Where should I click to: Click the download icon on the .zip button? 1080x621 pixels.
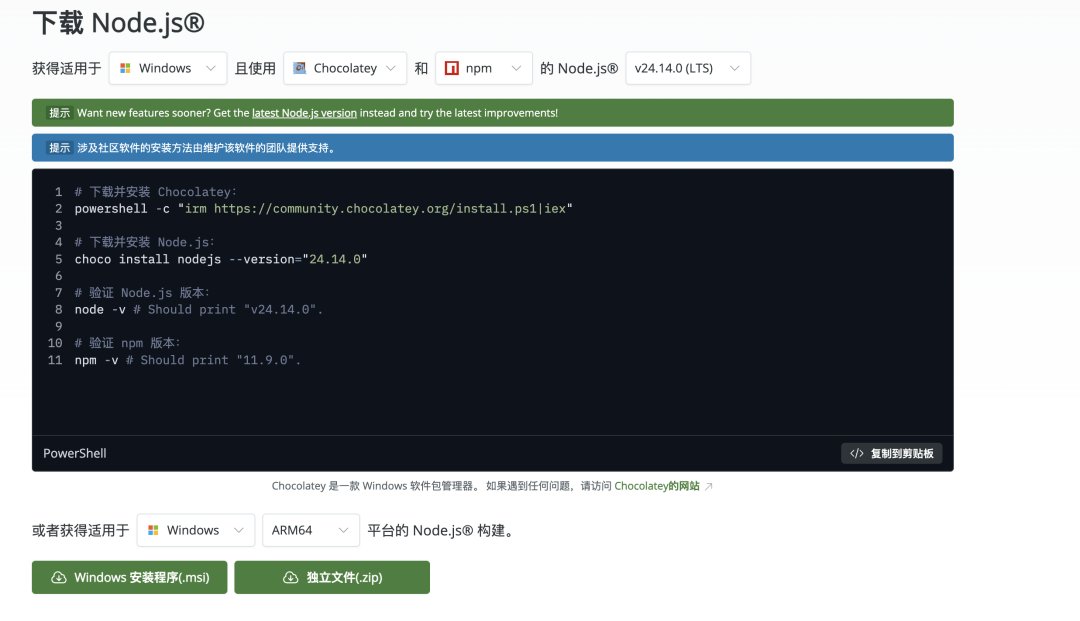point(291,578)
